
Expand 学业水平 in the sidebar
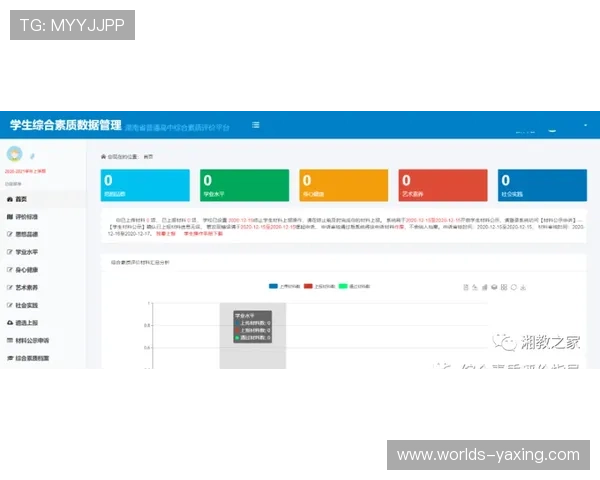click(30, 251)
